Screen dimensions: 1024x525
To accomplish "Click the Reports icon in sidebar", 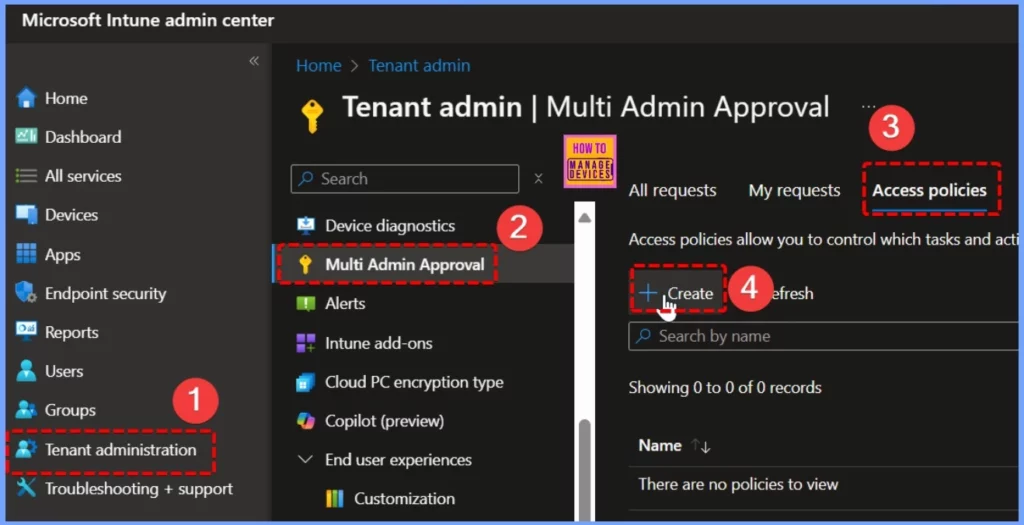I will [x=26, y=332].
